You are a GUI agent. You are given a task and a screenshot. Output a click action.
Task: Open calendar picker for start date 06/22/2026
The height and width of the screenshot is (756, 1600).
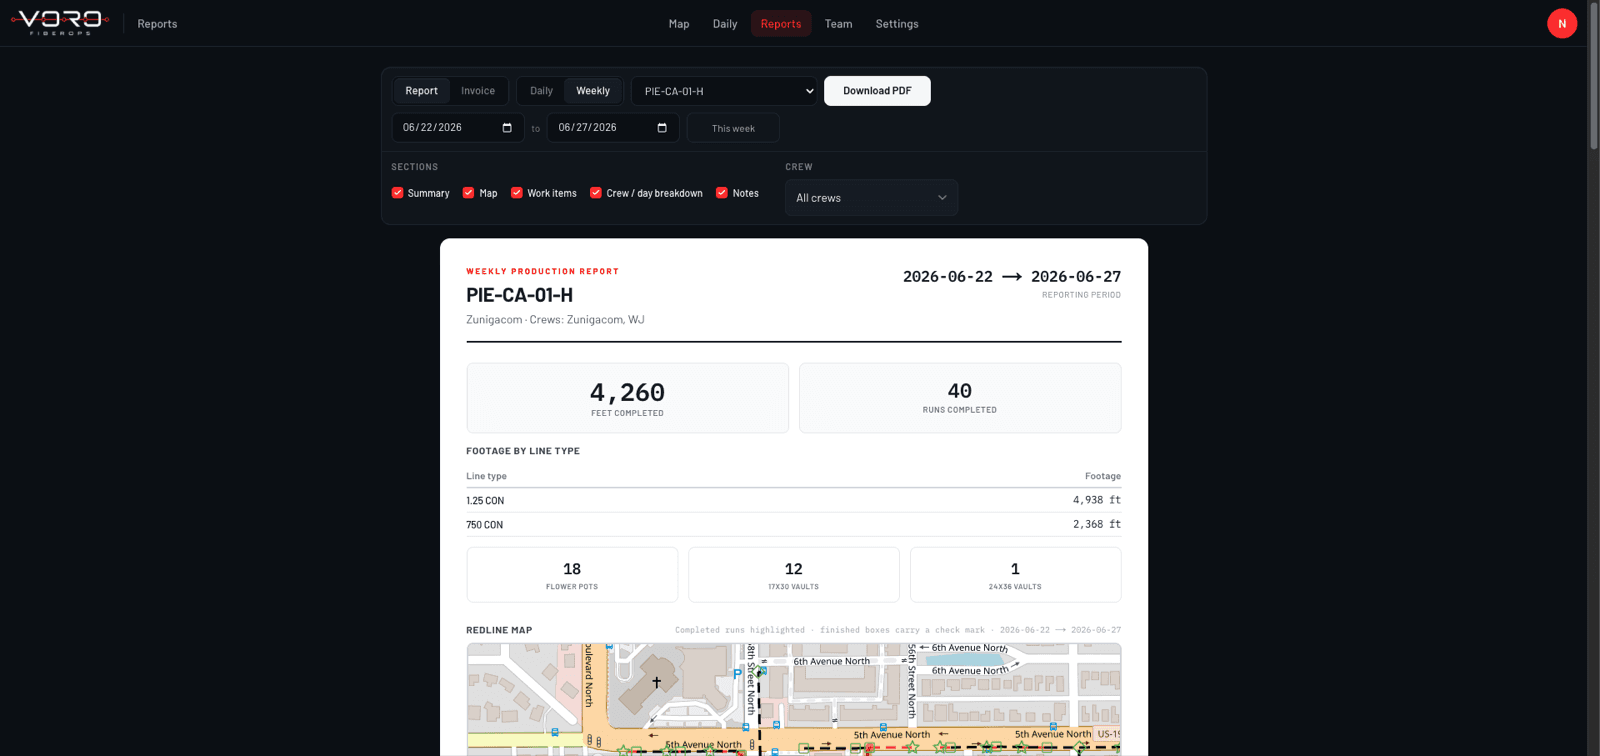(x=507, y=128)
